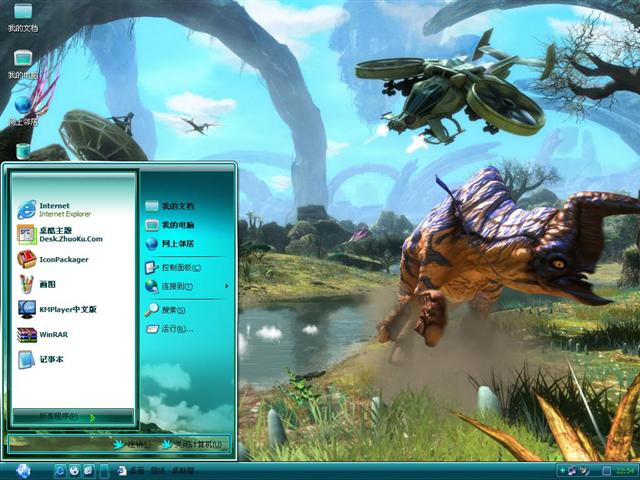
Task: Click the control panel icon in Start menu
Action: pyautogui.click(x=152, y=268)
